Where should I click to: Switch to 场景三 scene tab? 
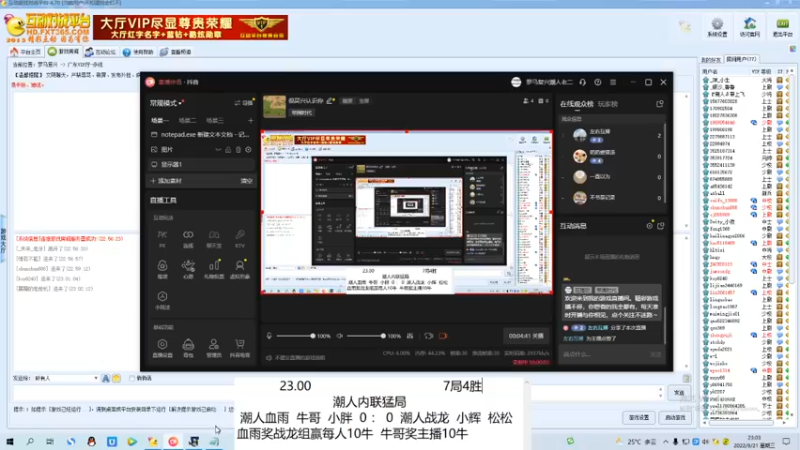tap(215, 120)
